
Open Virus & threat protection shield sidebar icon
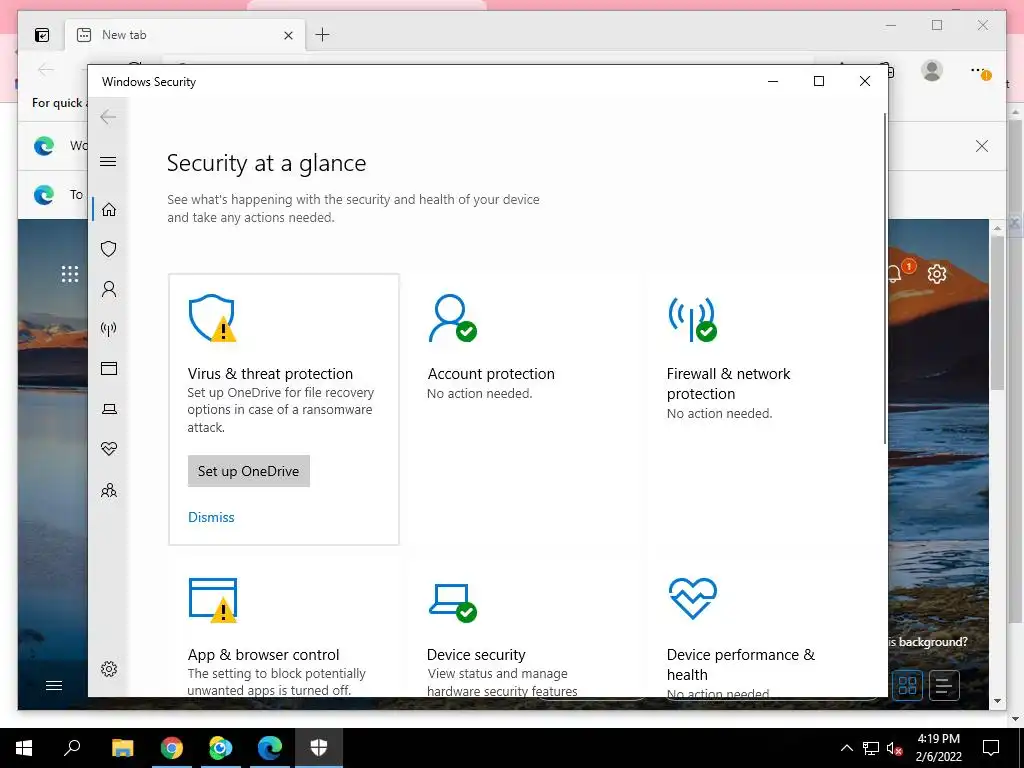pyautogui.click(x=109, y=249)
